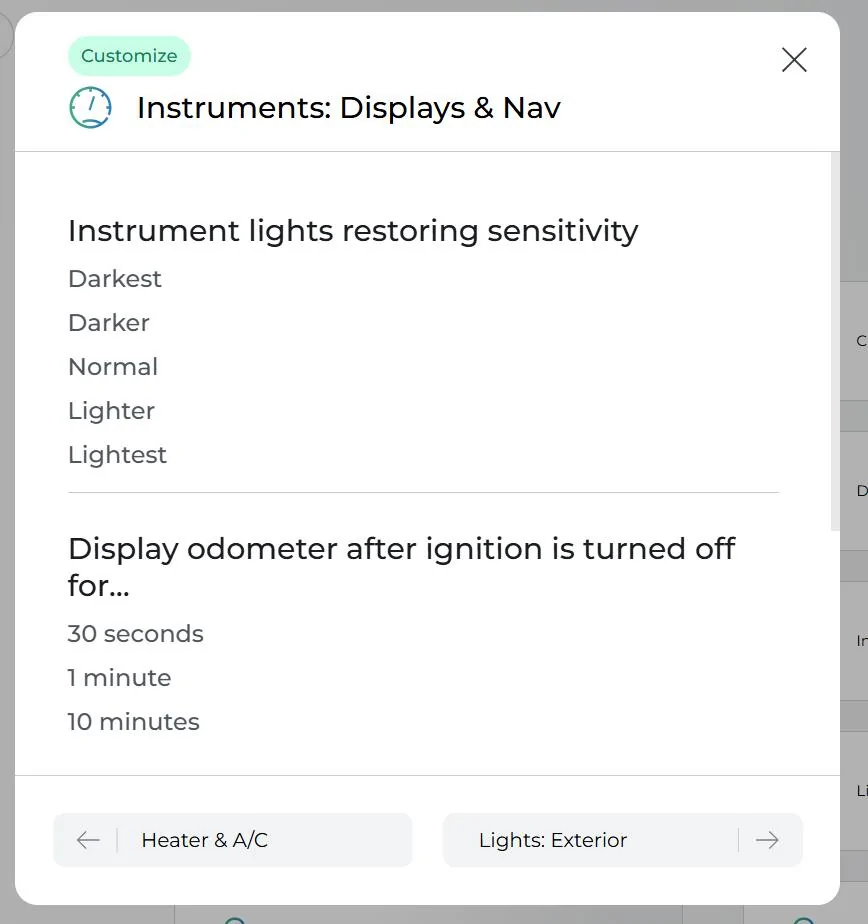Screen dimensions: 868x924
Task: Select Lightest instrument lights sensitivity
Action: tap(117, 455)
